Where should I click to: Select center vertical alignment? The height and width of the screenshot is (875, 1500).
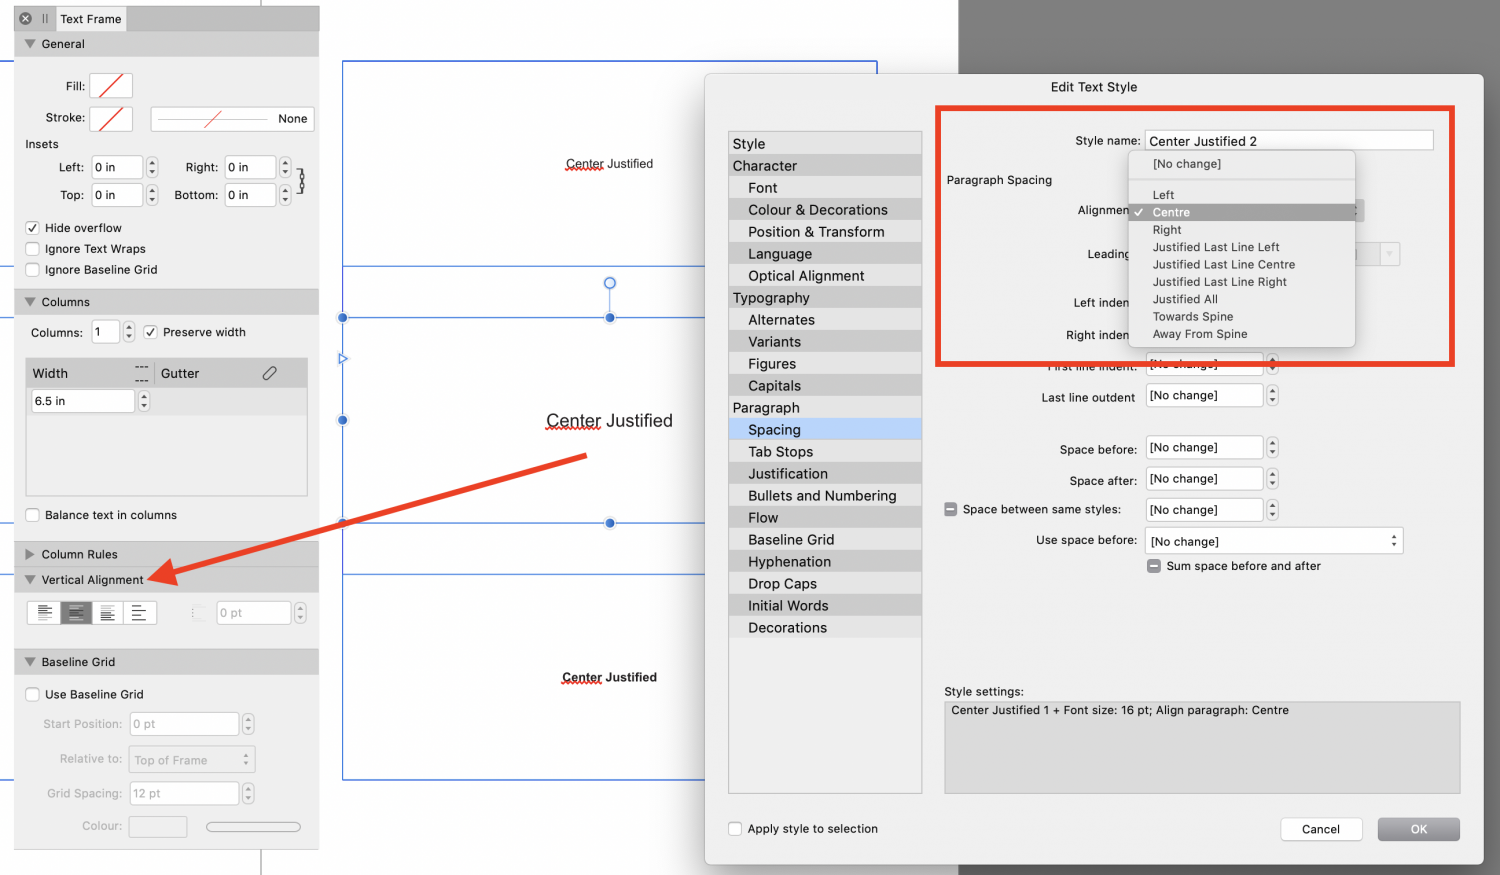coord(76,612)
